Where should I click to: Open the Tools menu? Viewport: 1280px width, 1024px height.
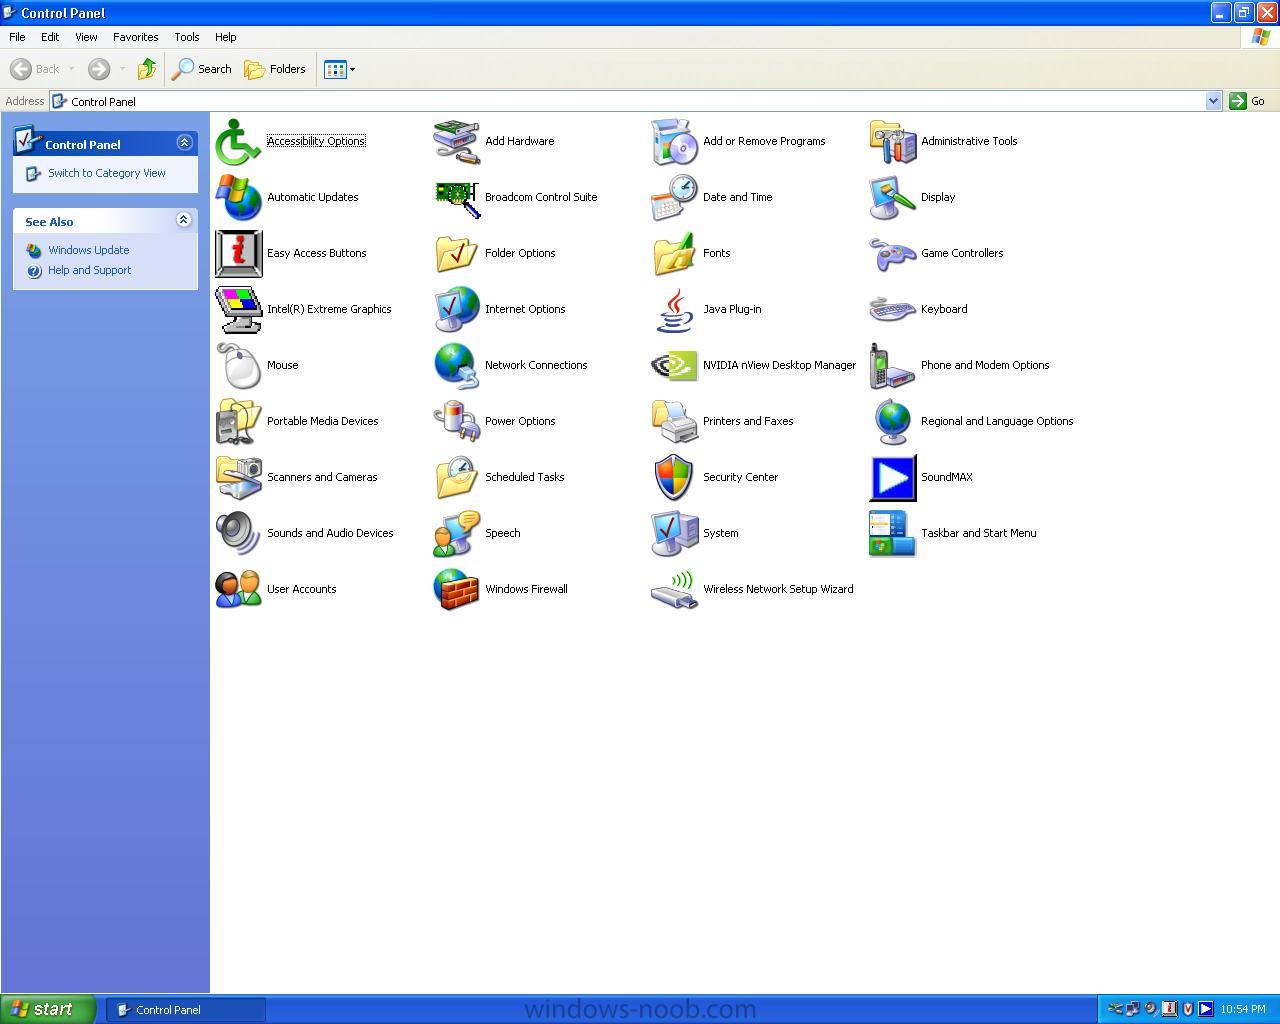coord(187,37)
